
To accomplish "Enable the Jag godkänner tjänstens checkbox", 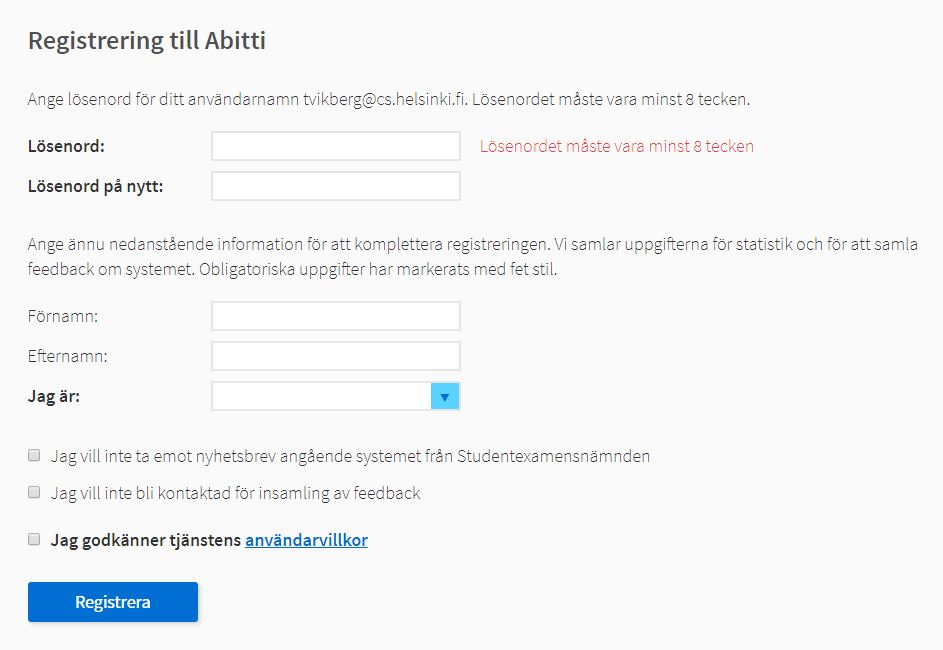I will point(34,539).
